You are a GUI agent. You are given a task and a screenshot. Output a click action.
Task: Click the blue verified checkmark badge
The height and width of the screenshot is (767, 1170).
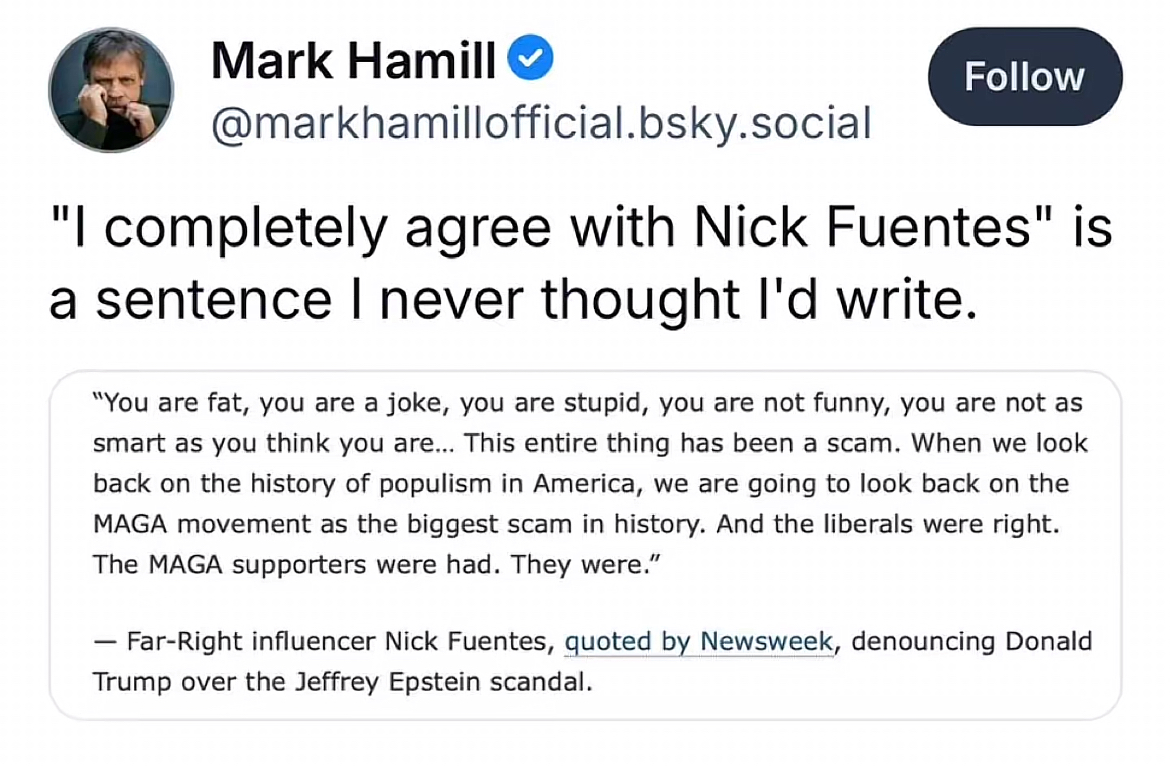pyautogui.click(x=531, y=62)
